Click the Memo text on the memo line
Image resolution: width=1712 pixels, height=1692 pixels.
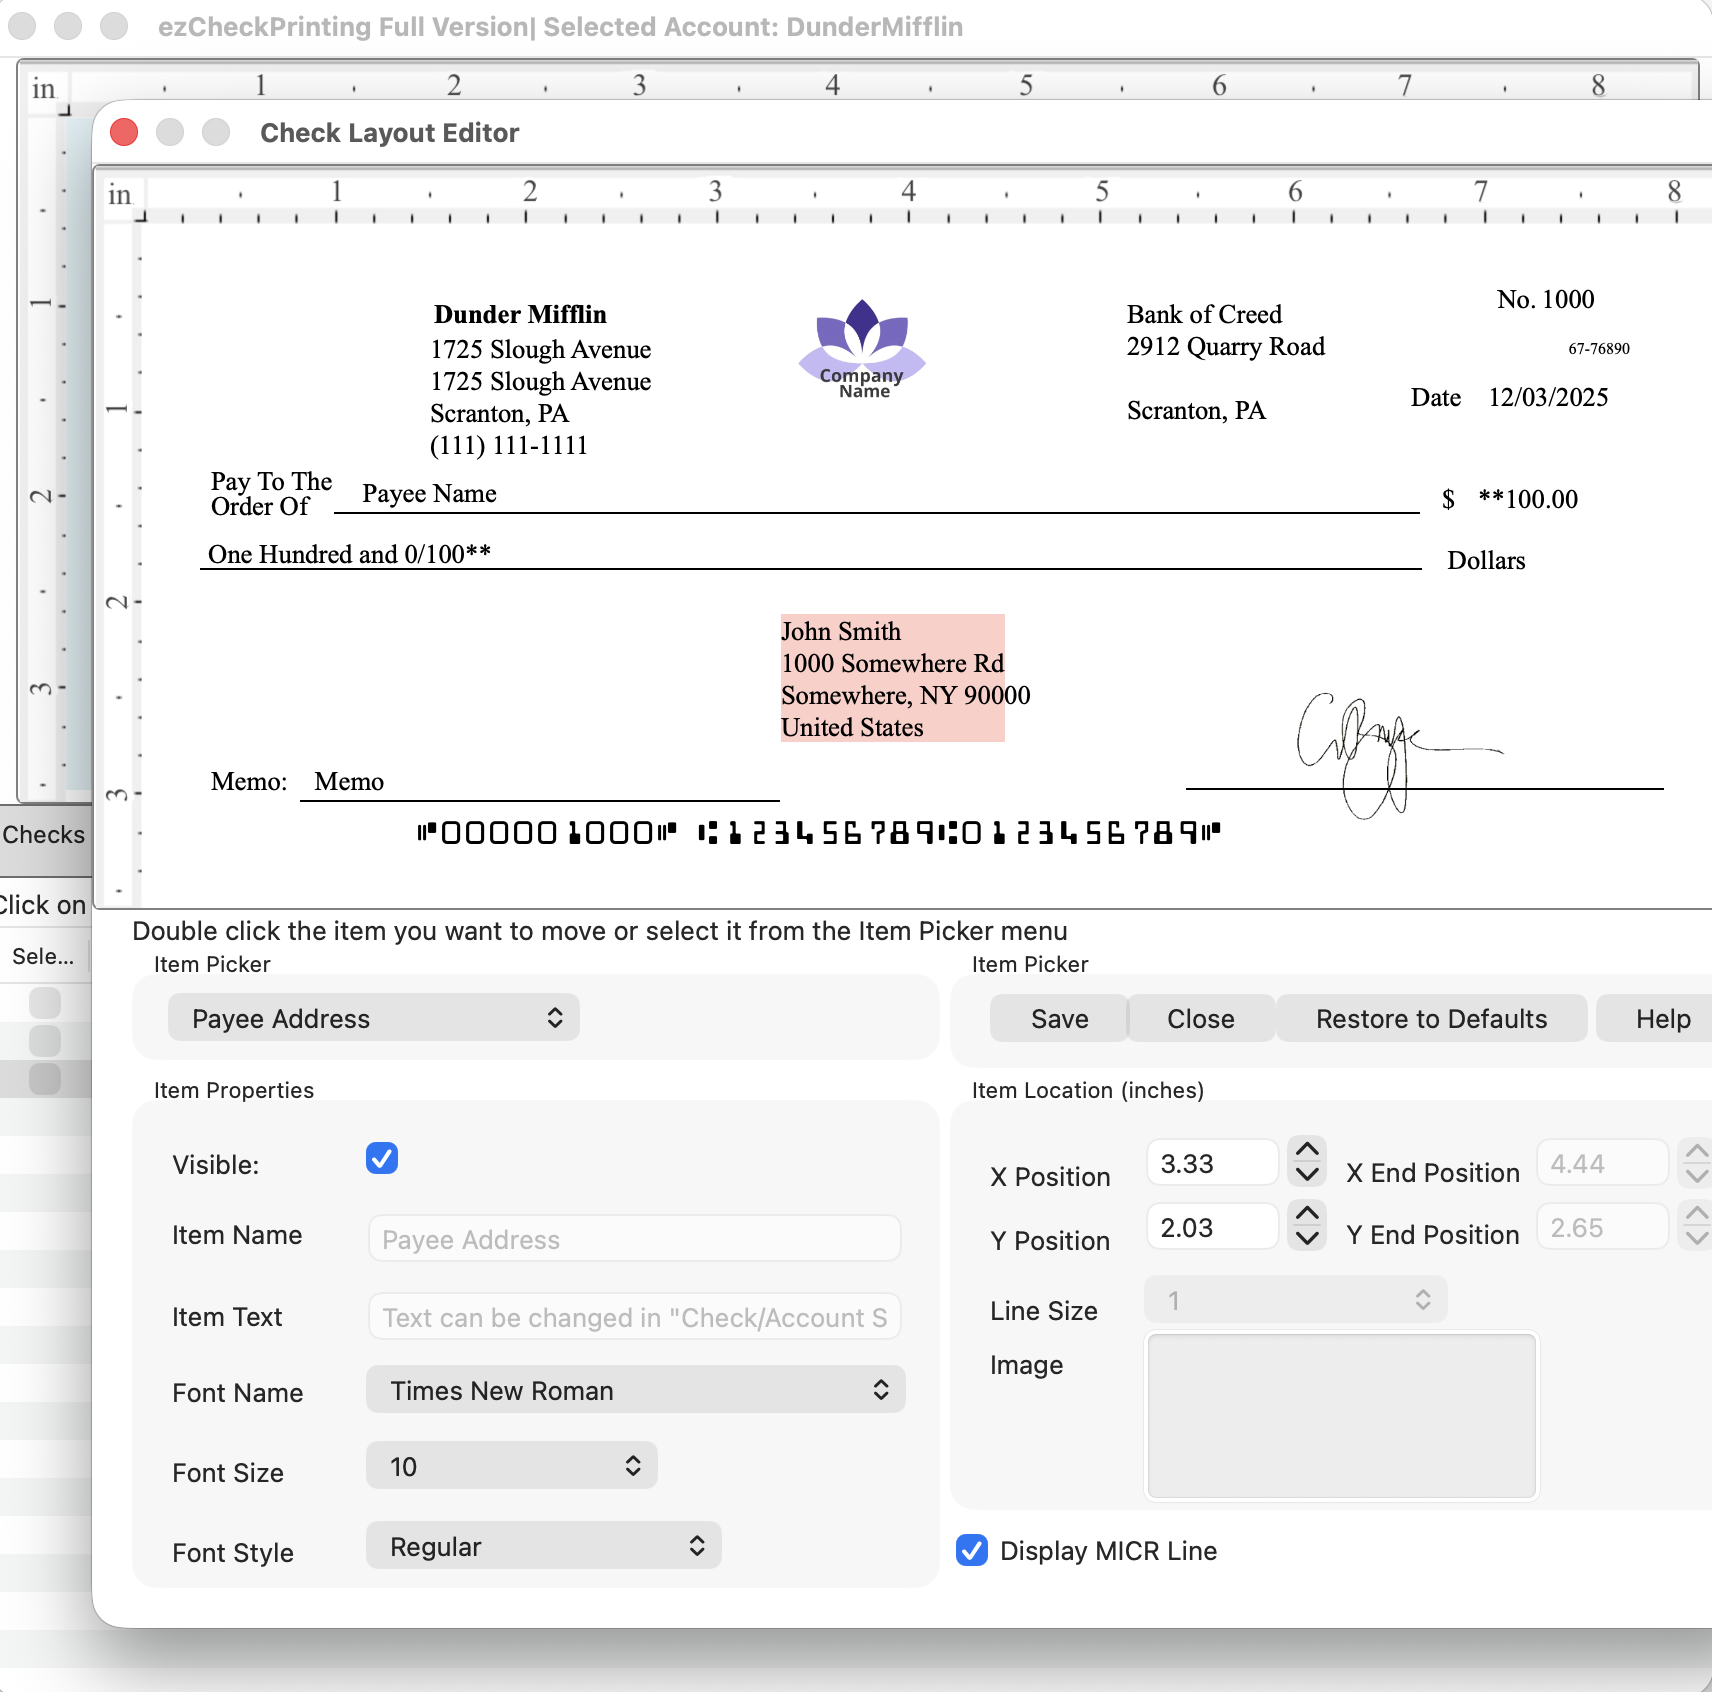click(349, 781)
